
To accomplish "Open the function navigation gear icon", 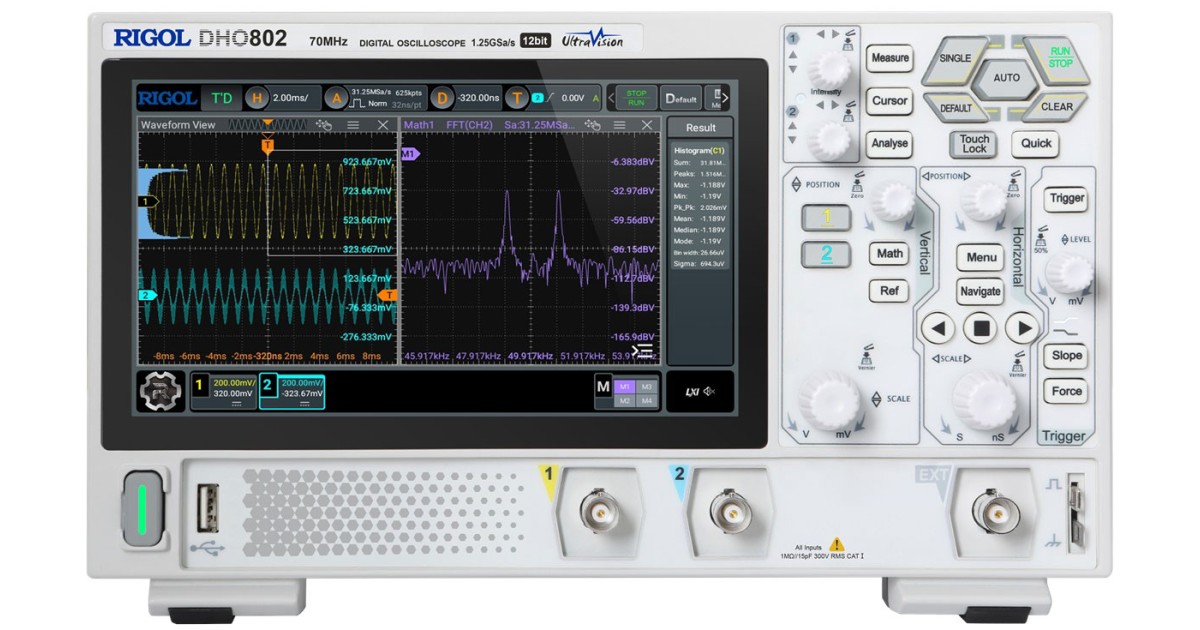I will tap(159, 390).
